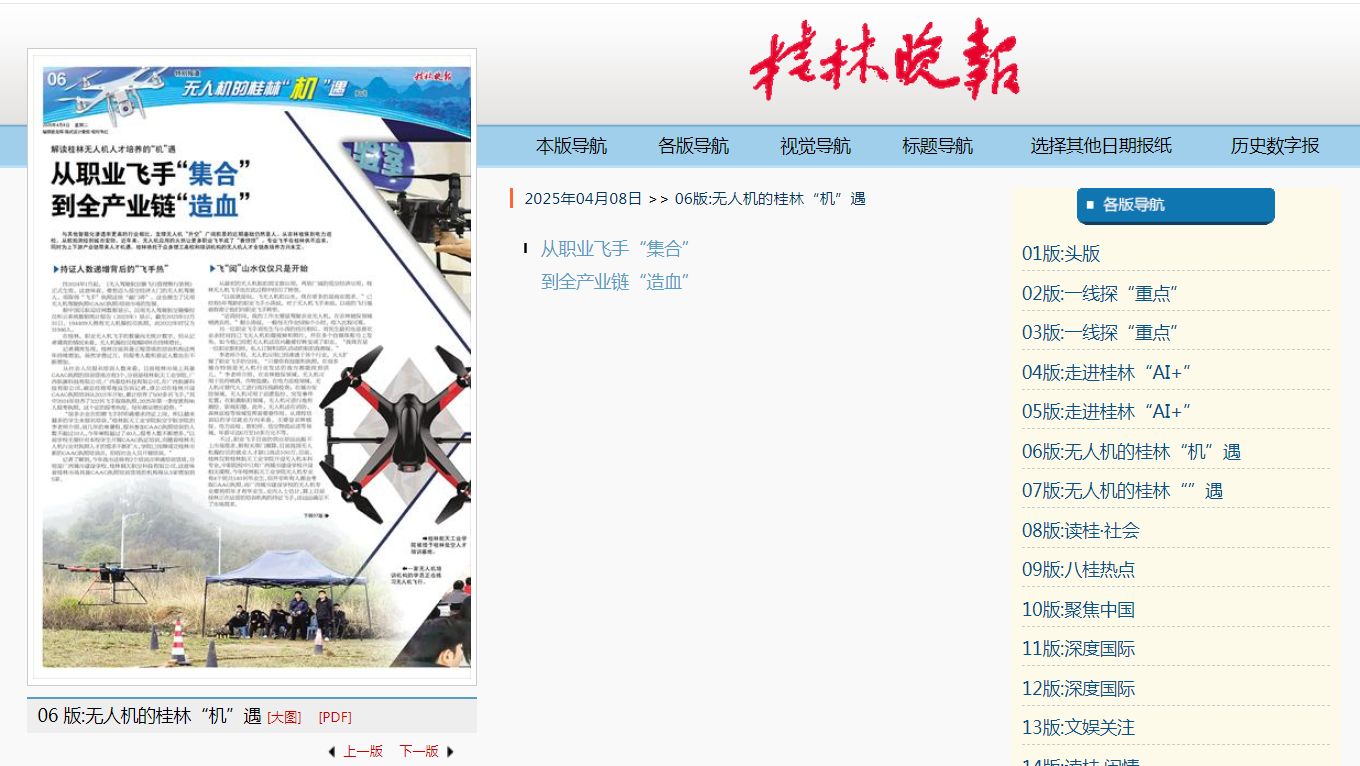Select 标题导航 in navigation bar
1360x766 pixels.
[x=937, y=146]
